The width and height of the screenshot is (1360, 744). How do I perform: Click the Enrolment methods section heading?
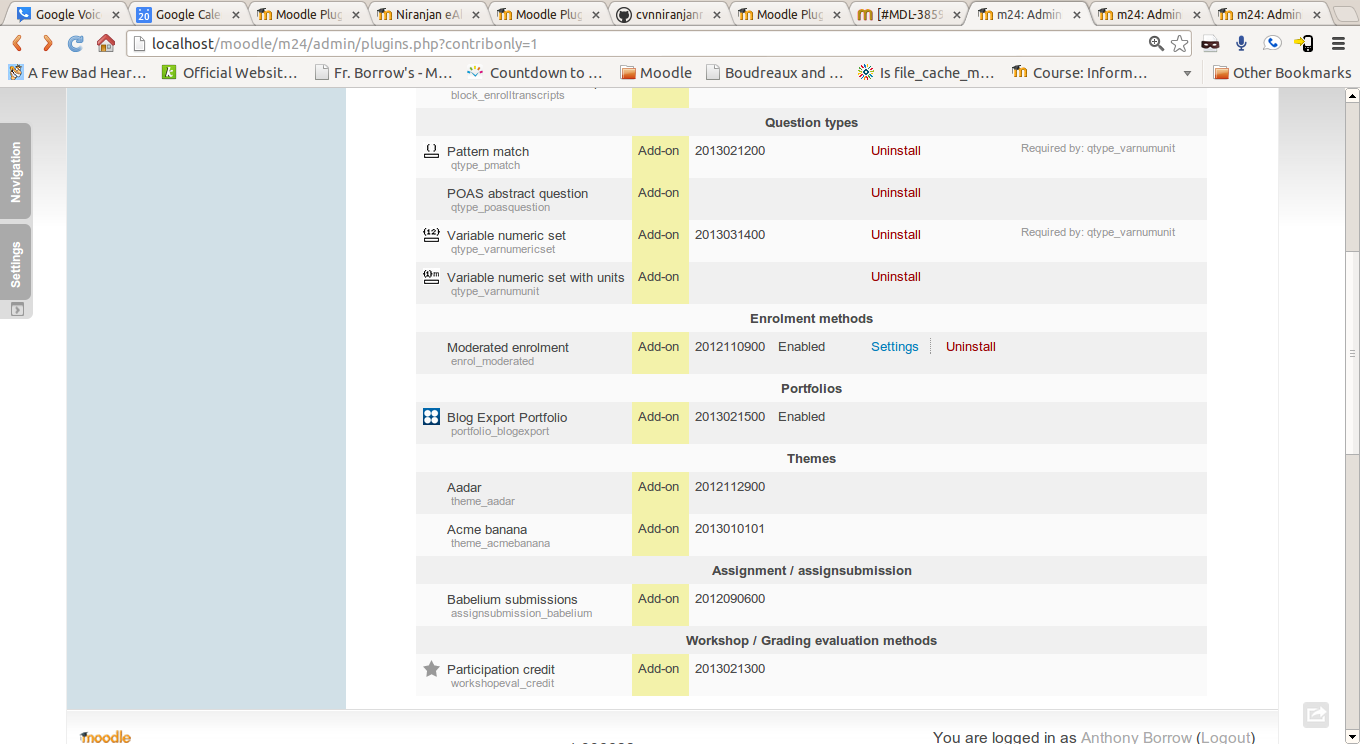811,319
